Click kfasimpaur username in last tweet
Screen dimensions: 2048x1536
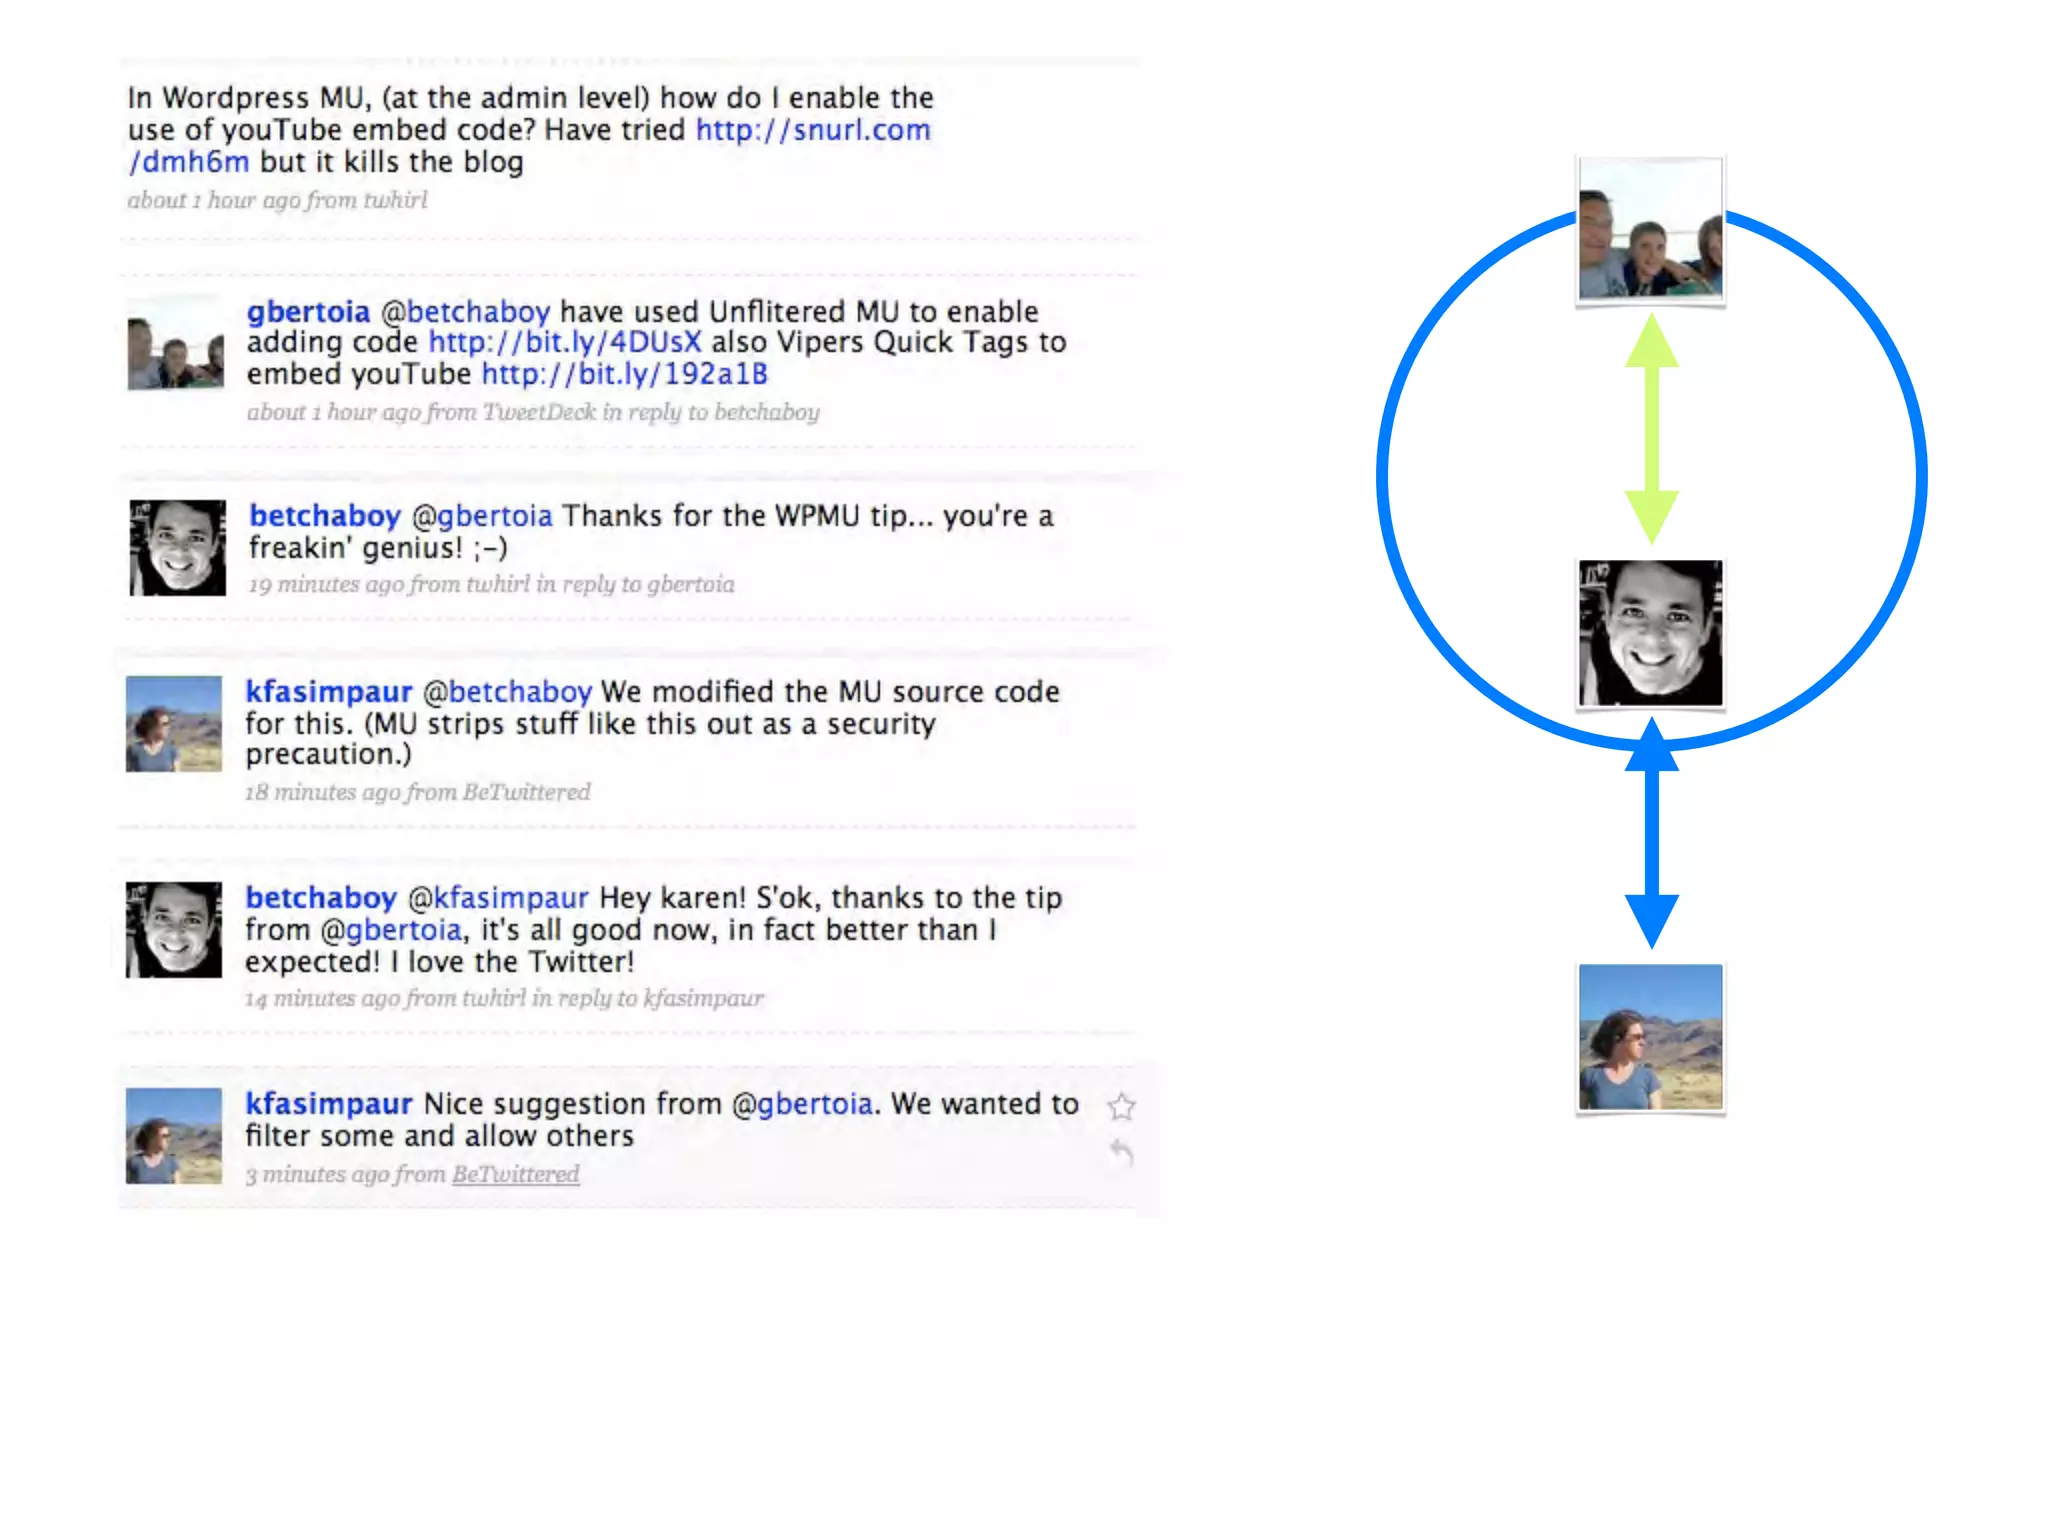329,1104
